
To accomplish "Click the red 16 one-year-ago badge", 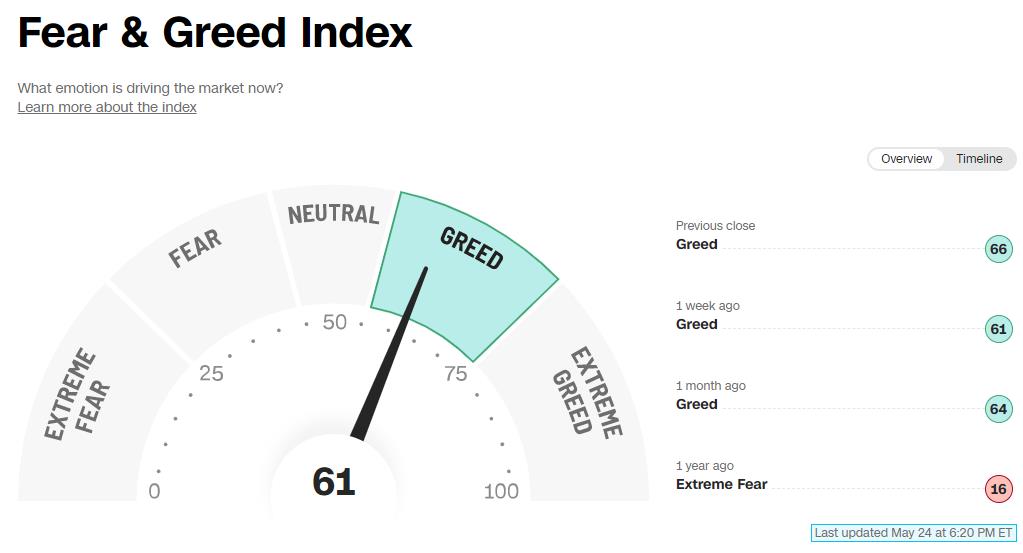I will (998, 489).
